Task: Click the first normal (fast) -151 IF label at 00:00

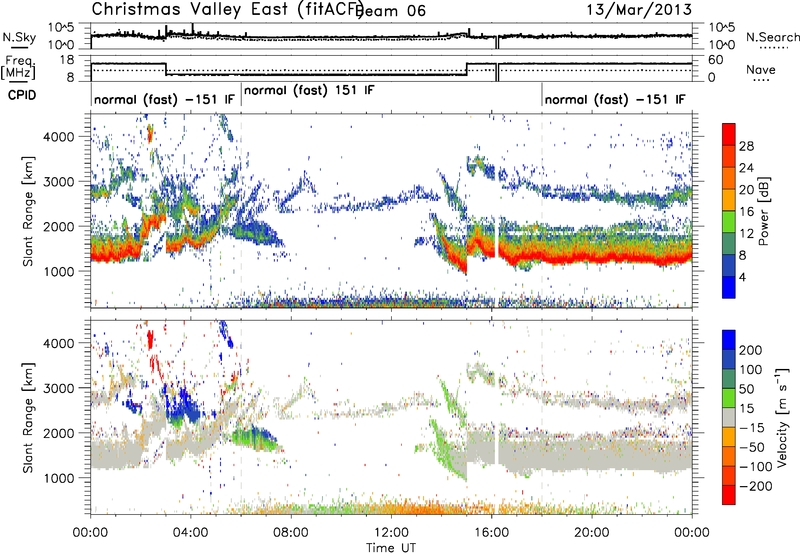Action: (164, 100)
